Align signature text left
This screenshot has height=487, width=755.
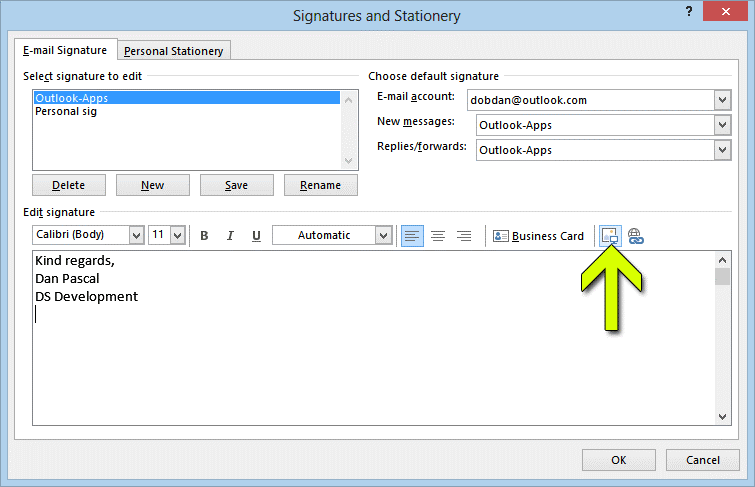click(x=412, y=236)
